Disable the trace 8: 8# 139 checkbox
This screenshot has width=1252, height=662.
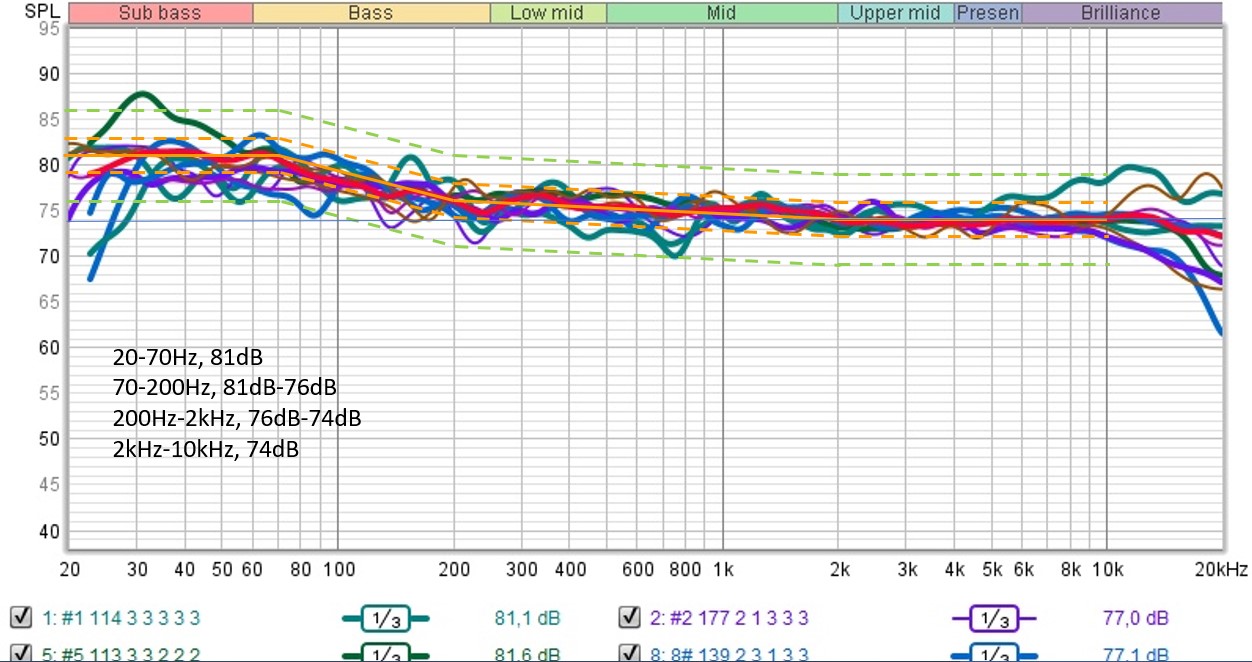[x=629, y=655]
